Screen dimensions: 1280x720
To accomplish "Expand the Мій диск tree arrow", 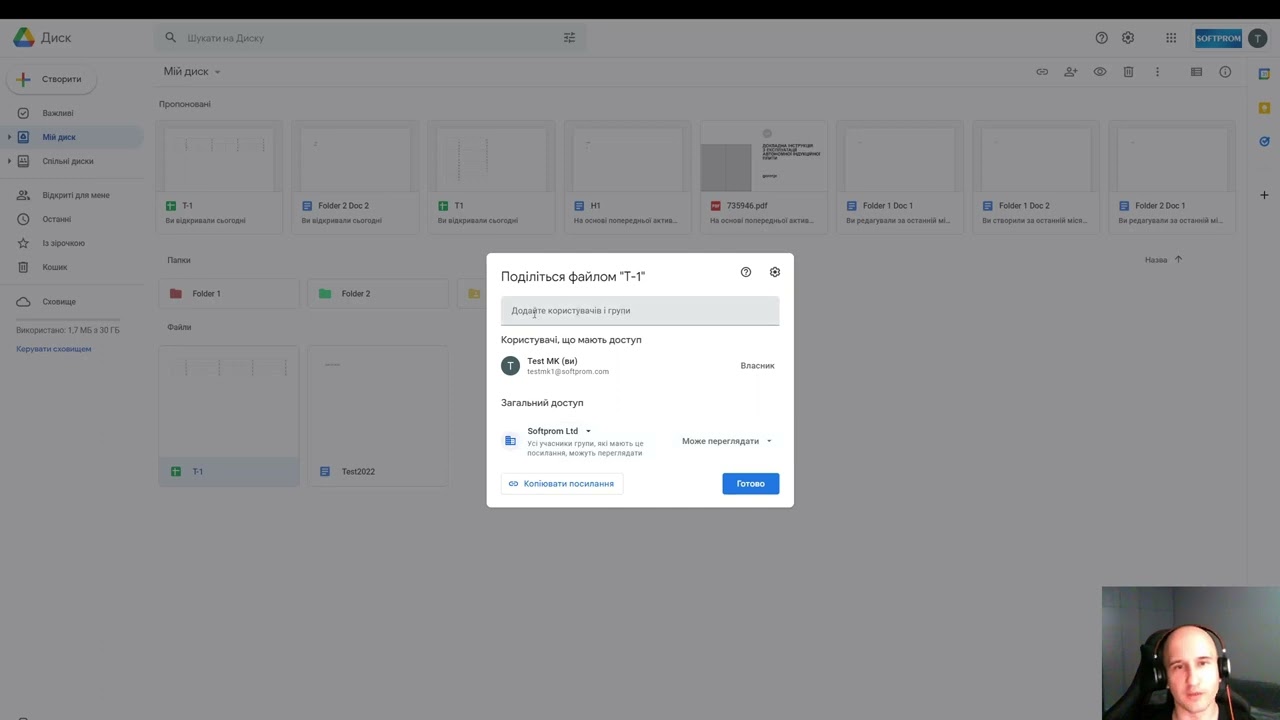I will (x=10, y=137).
